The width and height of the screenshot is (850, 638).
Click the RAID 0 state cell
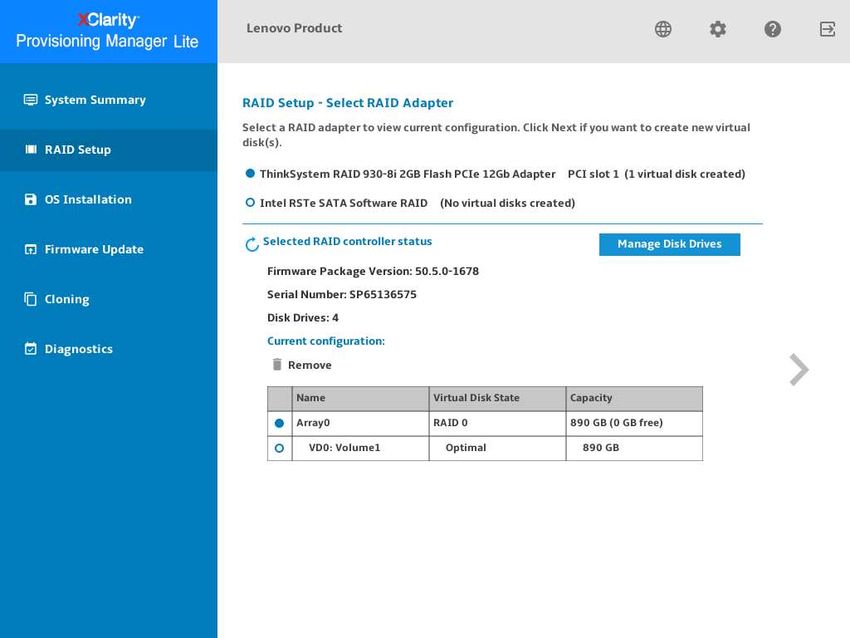498,423
